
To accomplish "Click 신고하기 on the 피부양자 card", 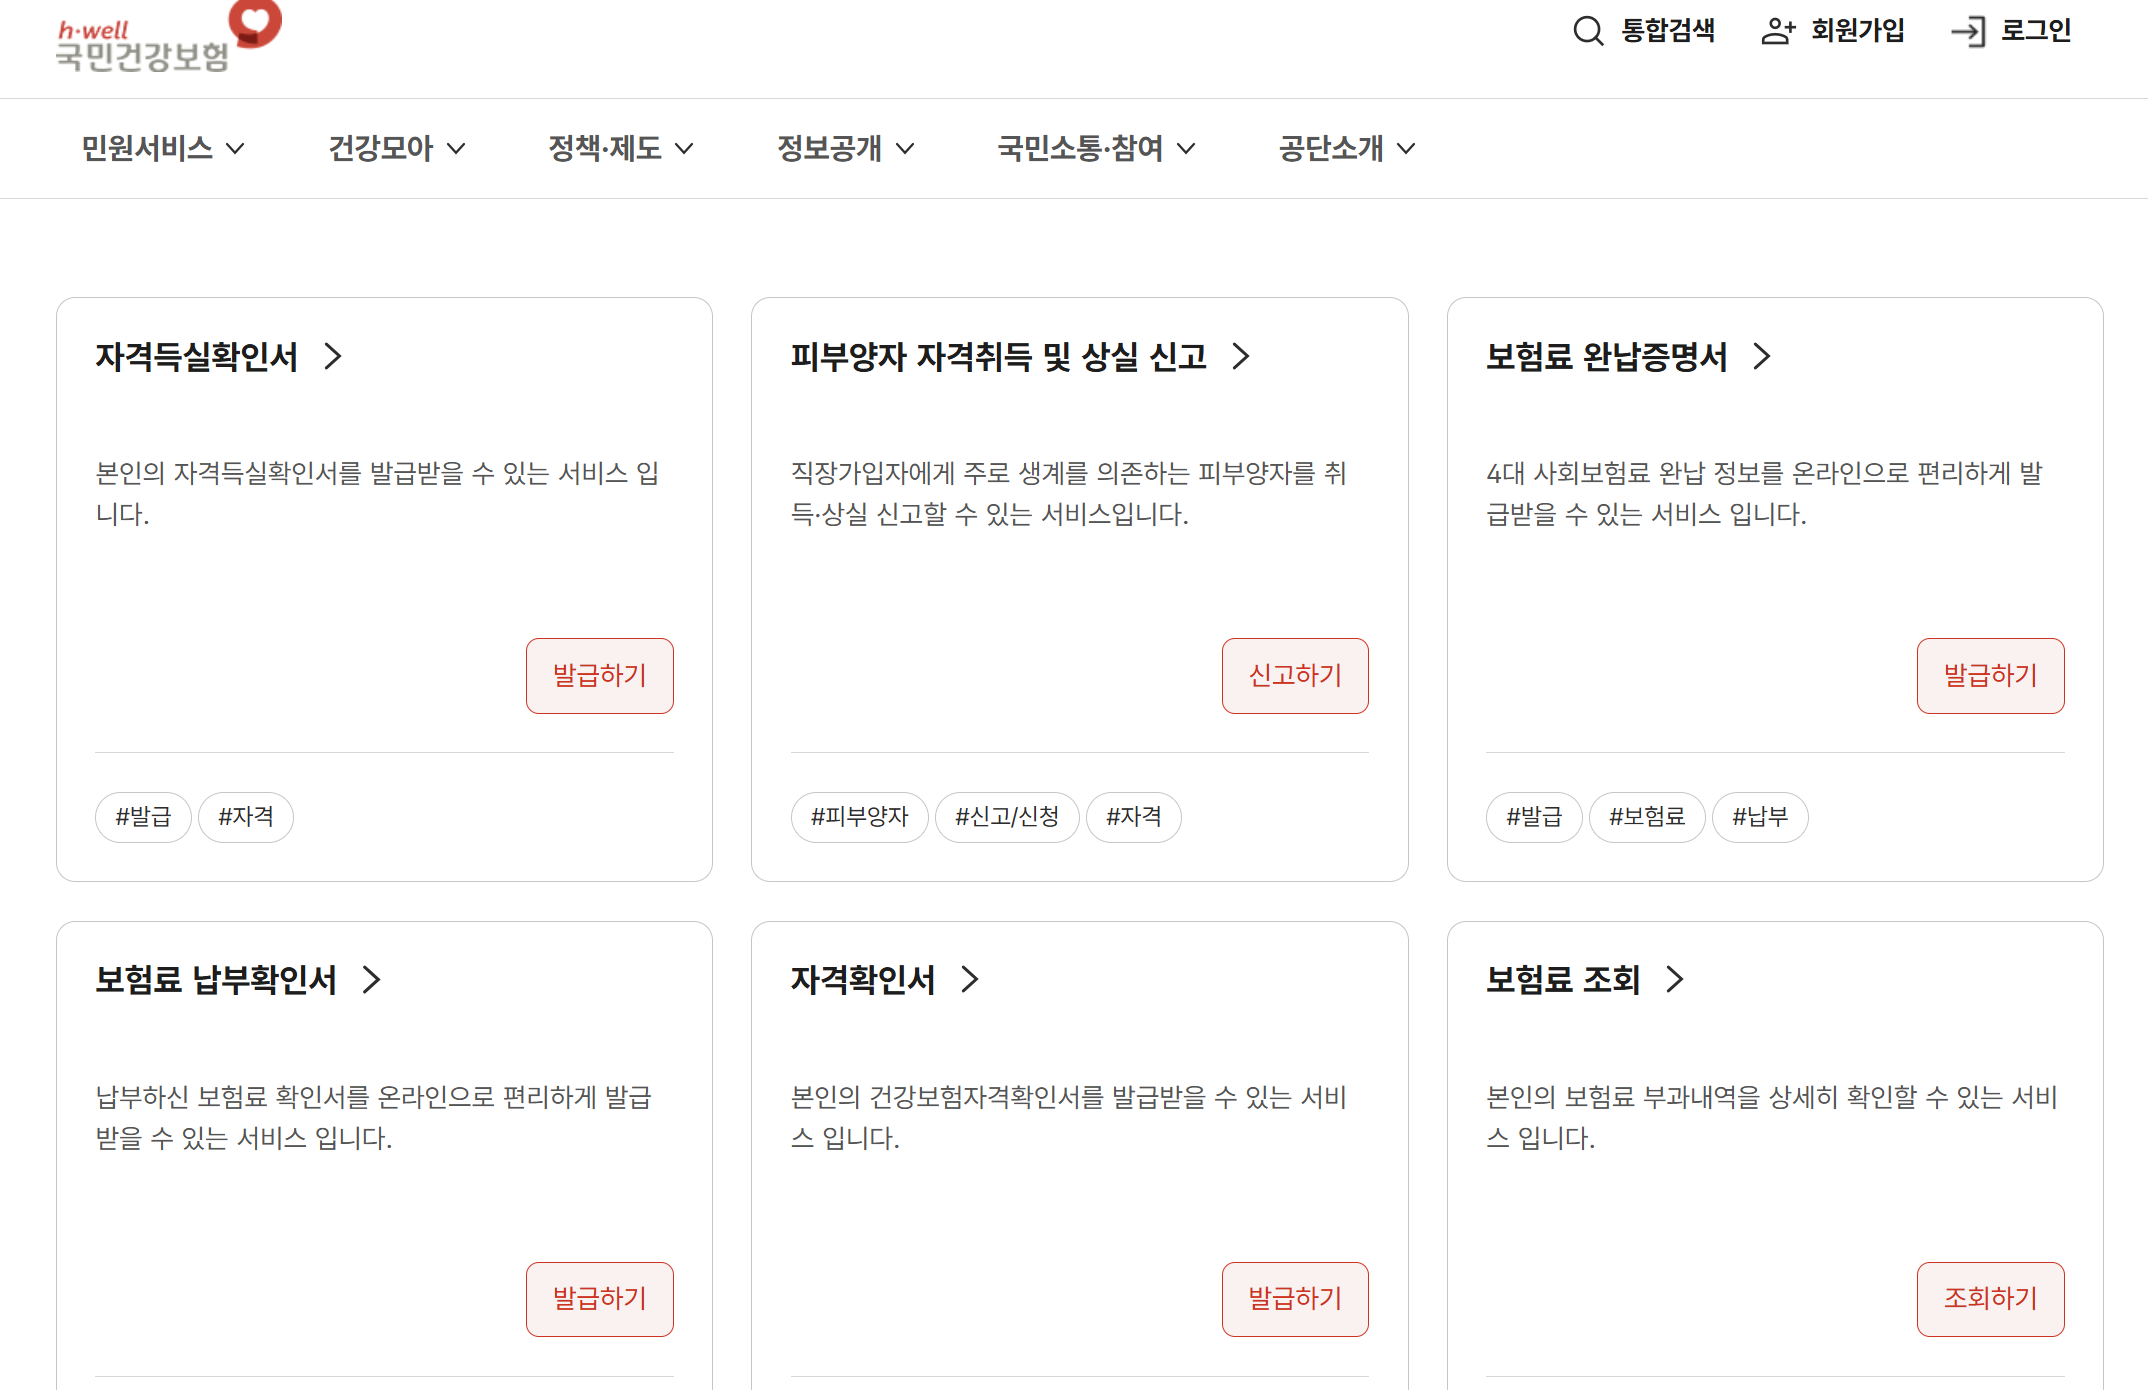I will [1294, 675].
